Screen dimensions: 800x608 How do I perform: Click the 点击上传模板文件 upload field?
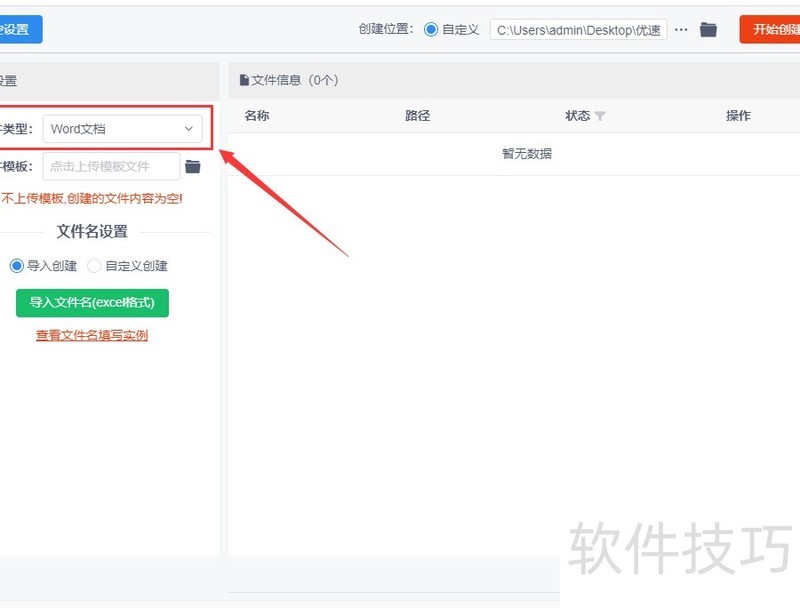click(x=110, y=166)
